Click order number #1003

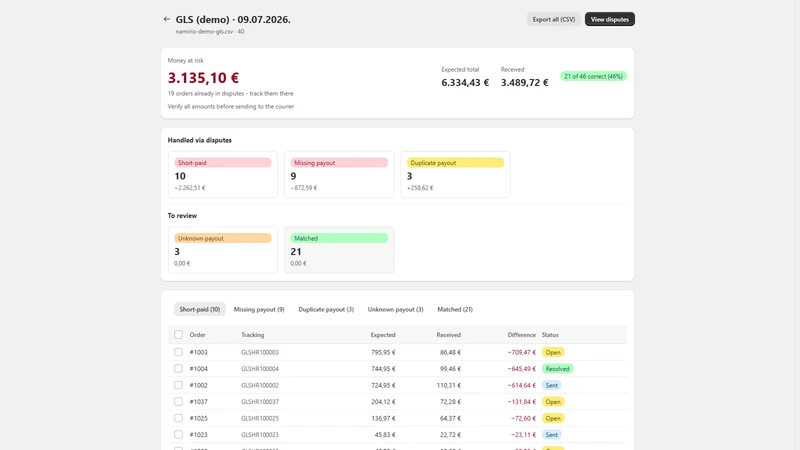click(x=198, y=352)
